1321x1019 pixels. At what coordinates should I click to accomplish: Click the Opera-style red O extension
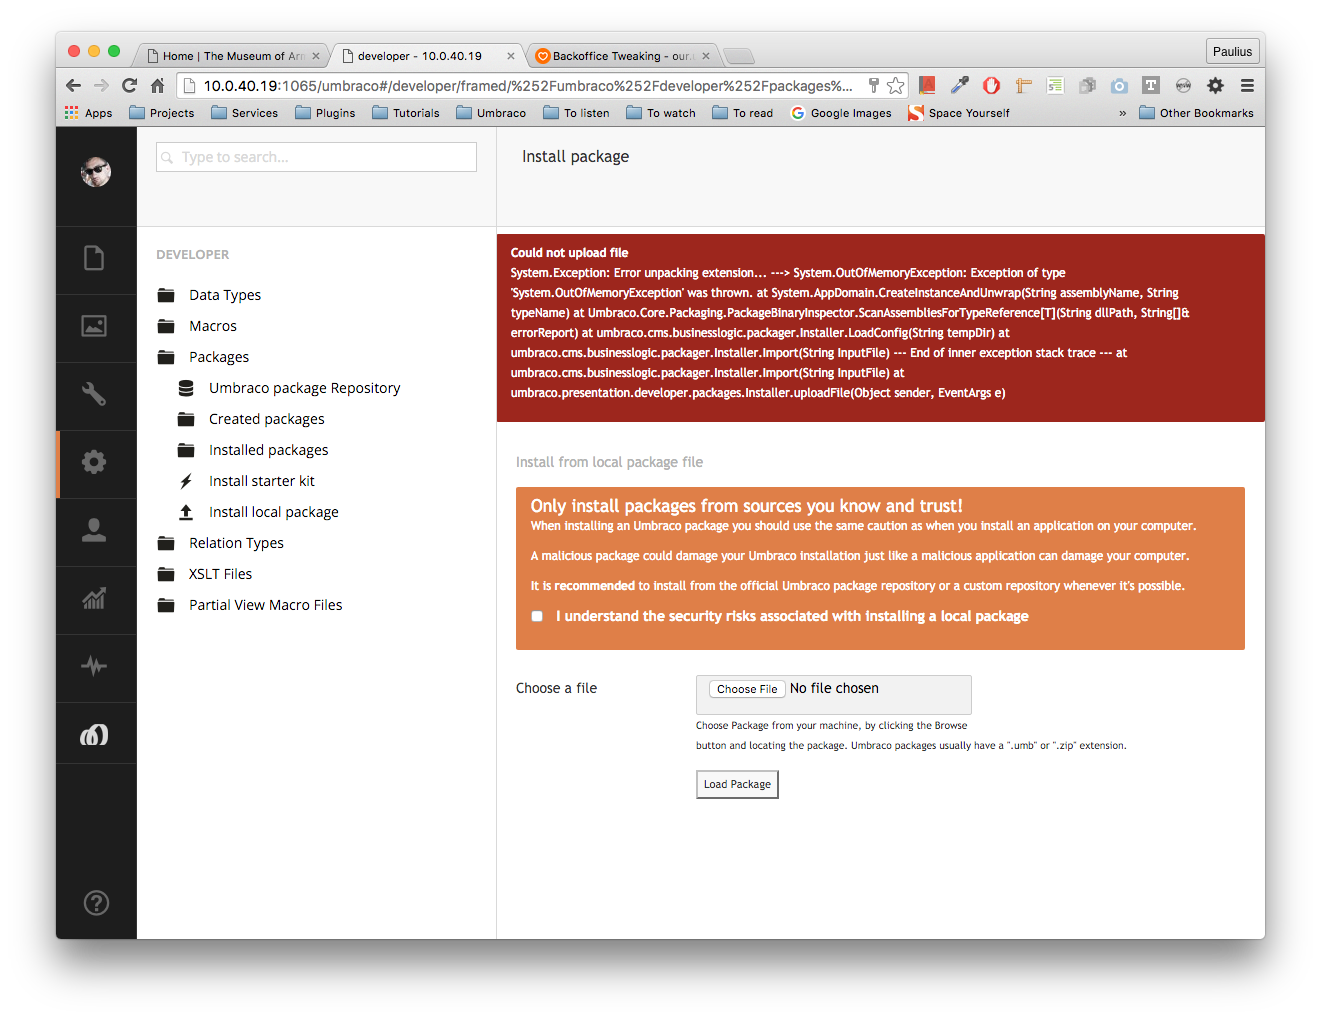tap(991, 86)
